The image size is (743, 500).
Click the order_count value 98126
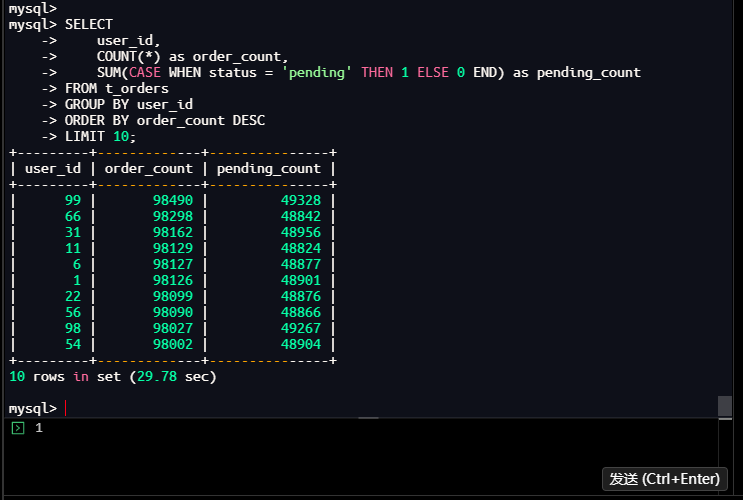173,281
